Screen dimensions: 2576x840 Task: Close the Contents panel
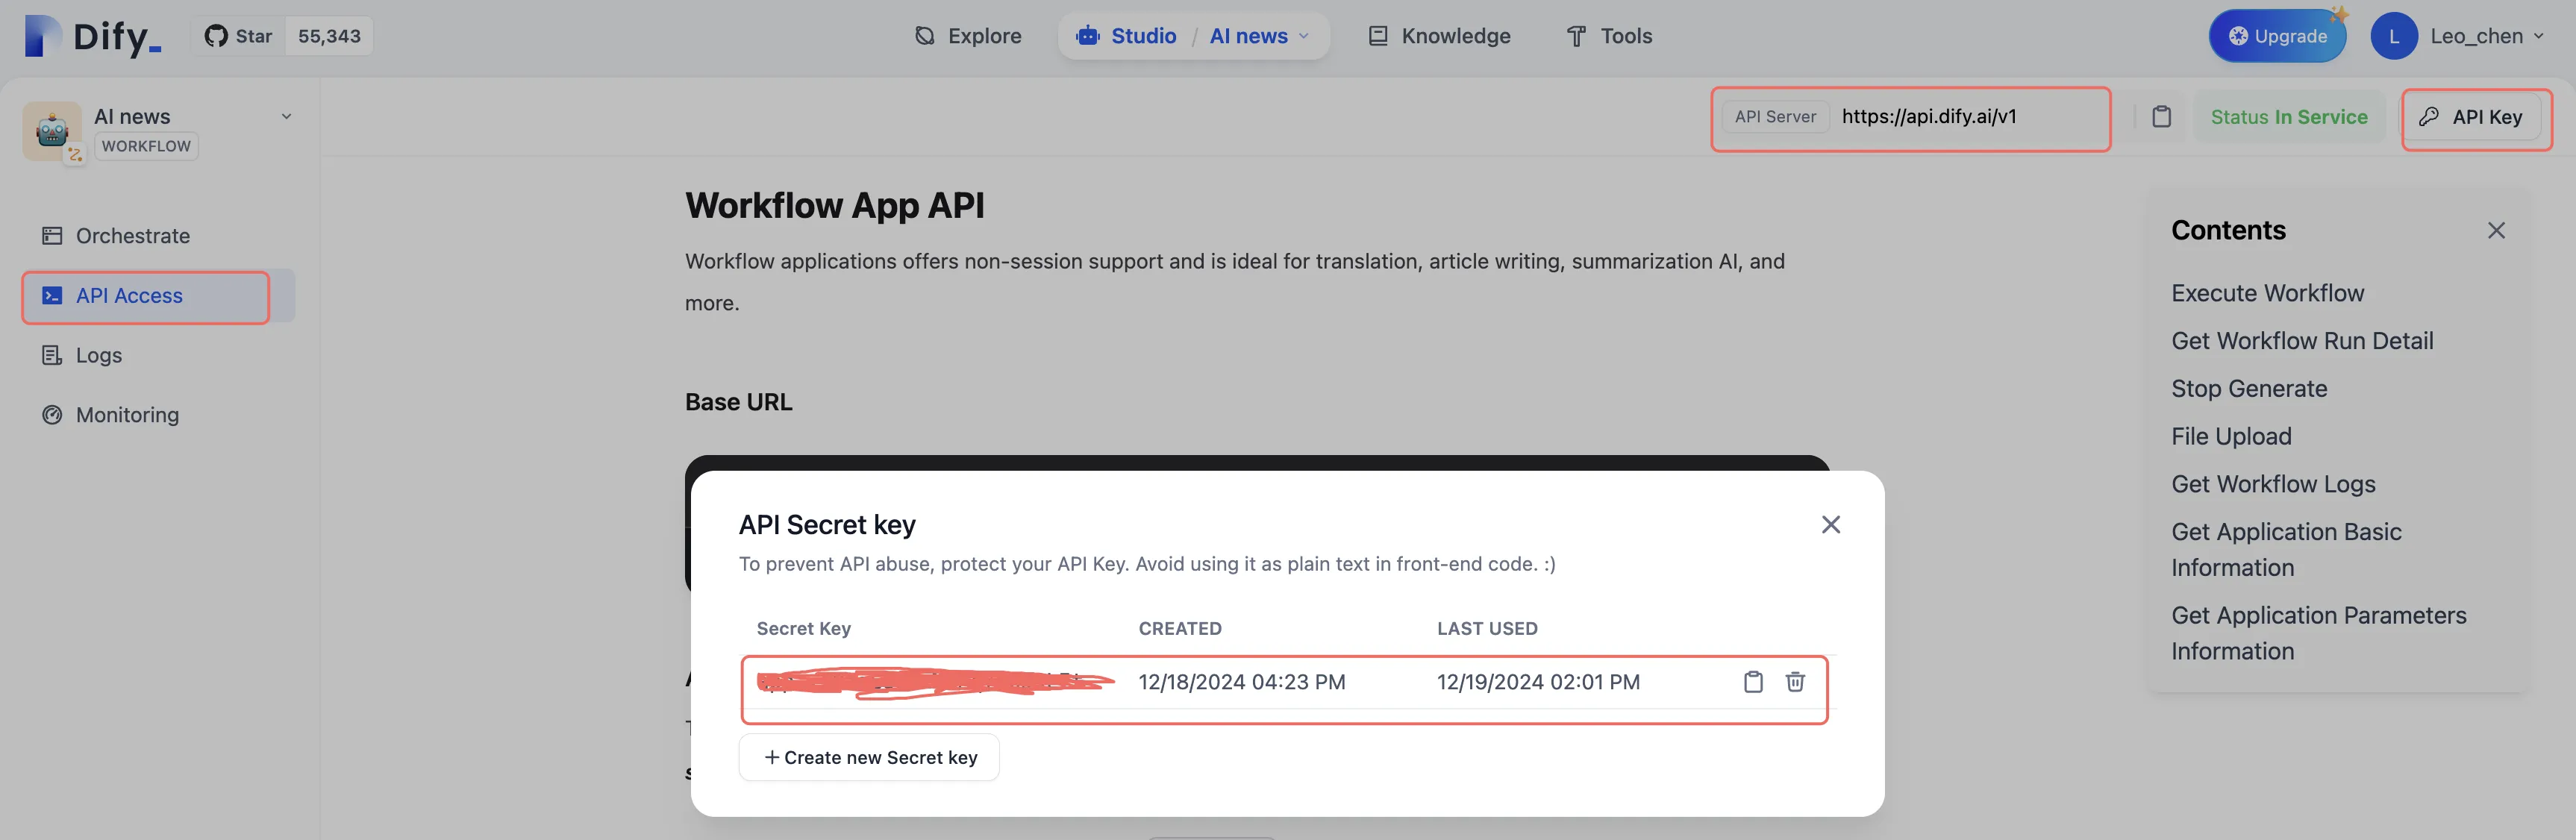[x=2496, y=231]
